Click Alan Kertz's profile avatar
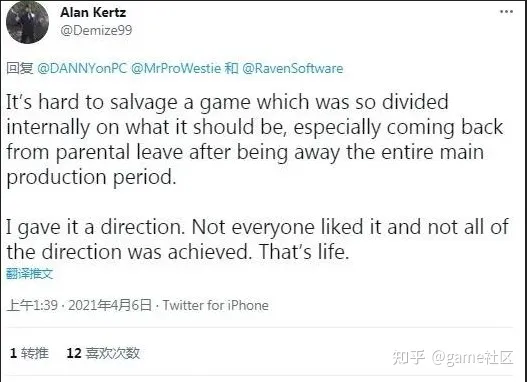Screen dimensions: 527x382 [x=27, y=23]
